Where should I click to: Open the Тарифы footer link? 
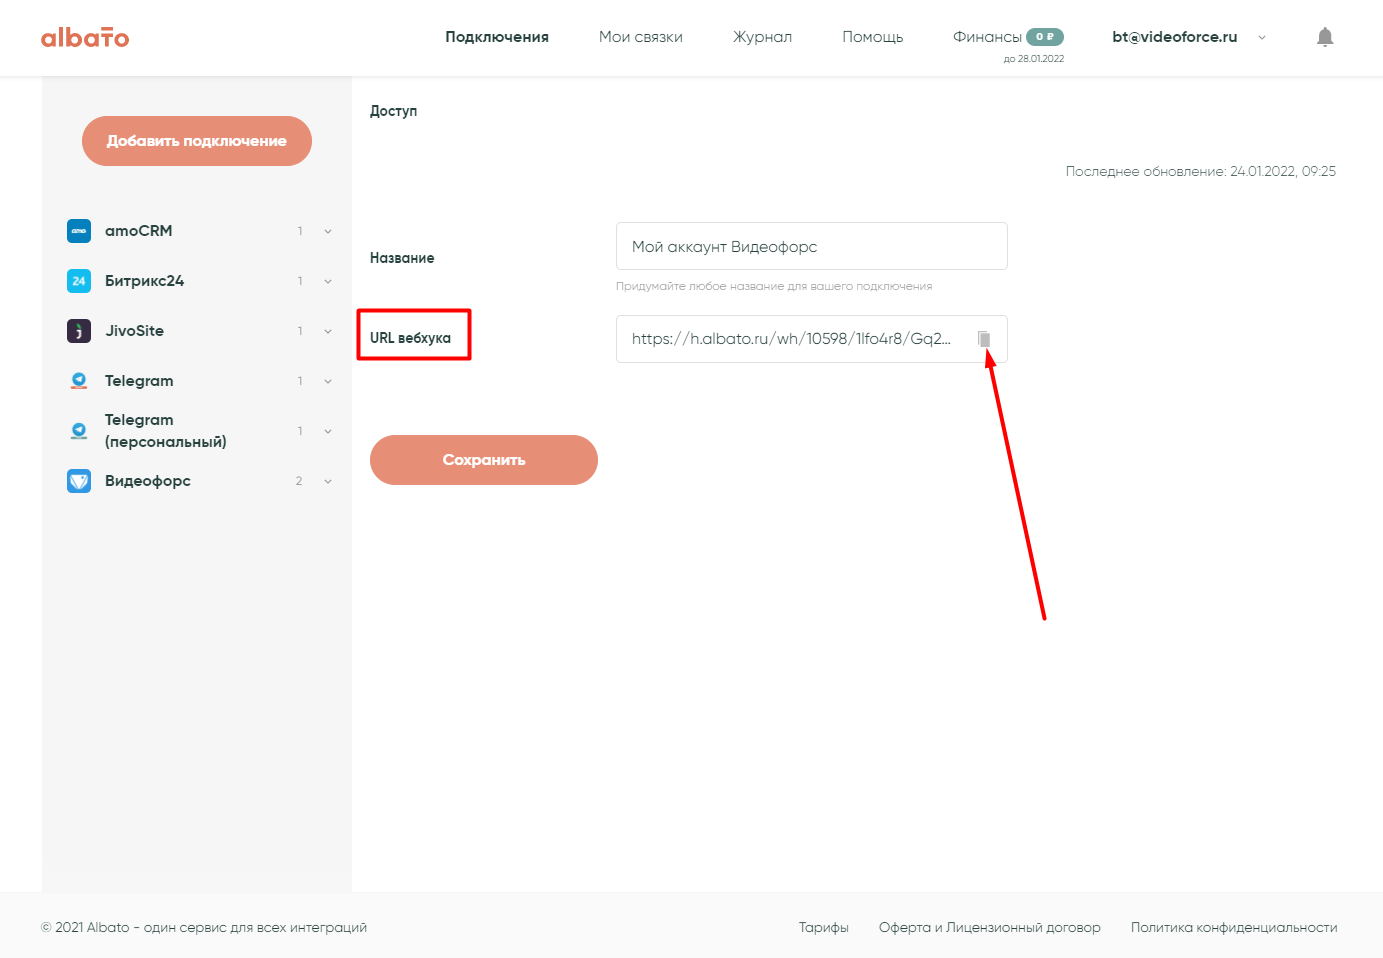coord(823,927)
